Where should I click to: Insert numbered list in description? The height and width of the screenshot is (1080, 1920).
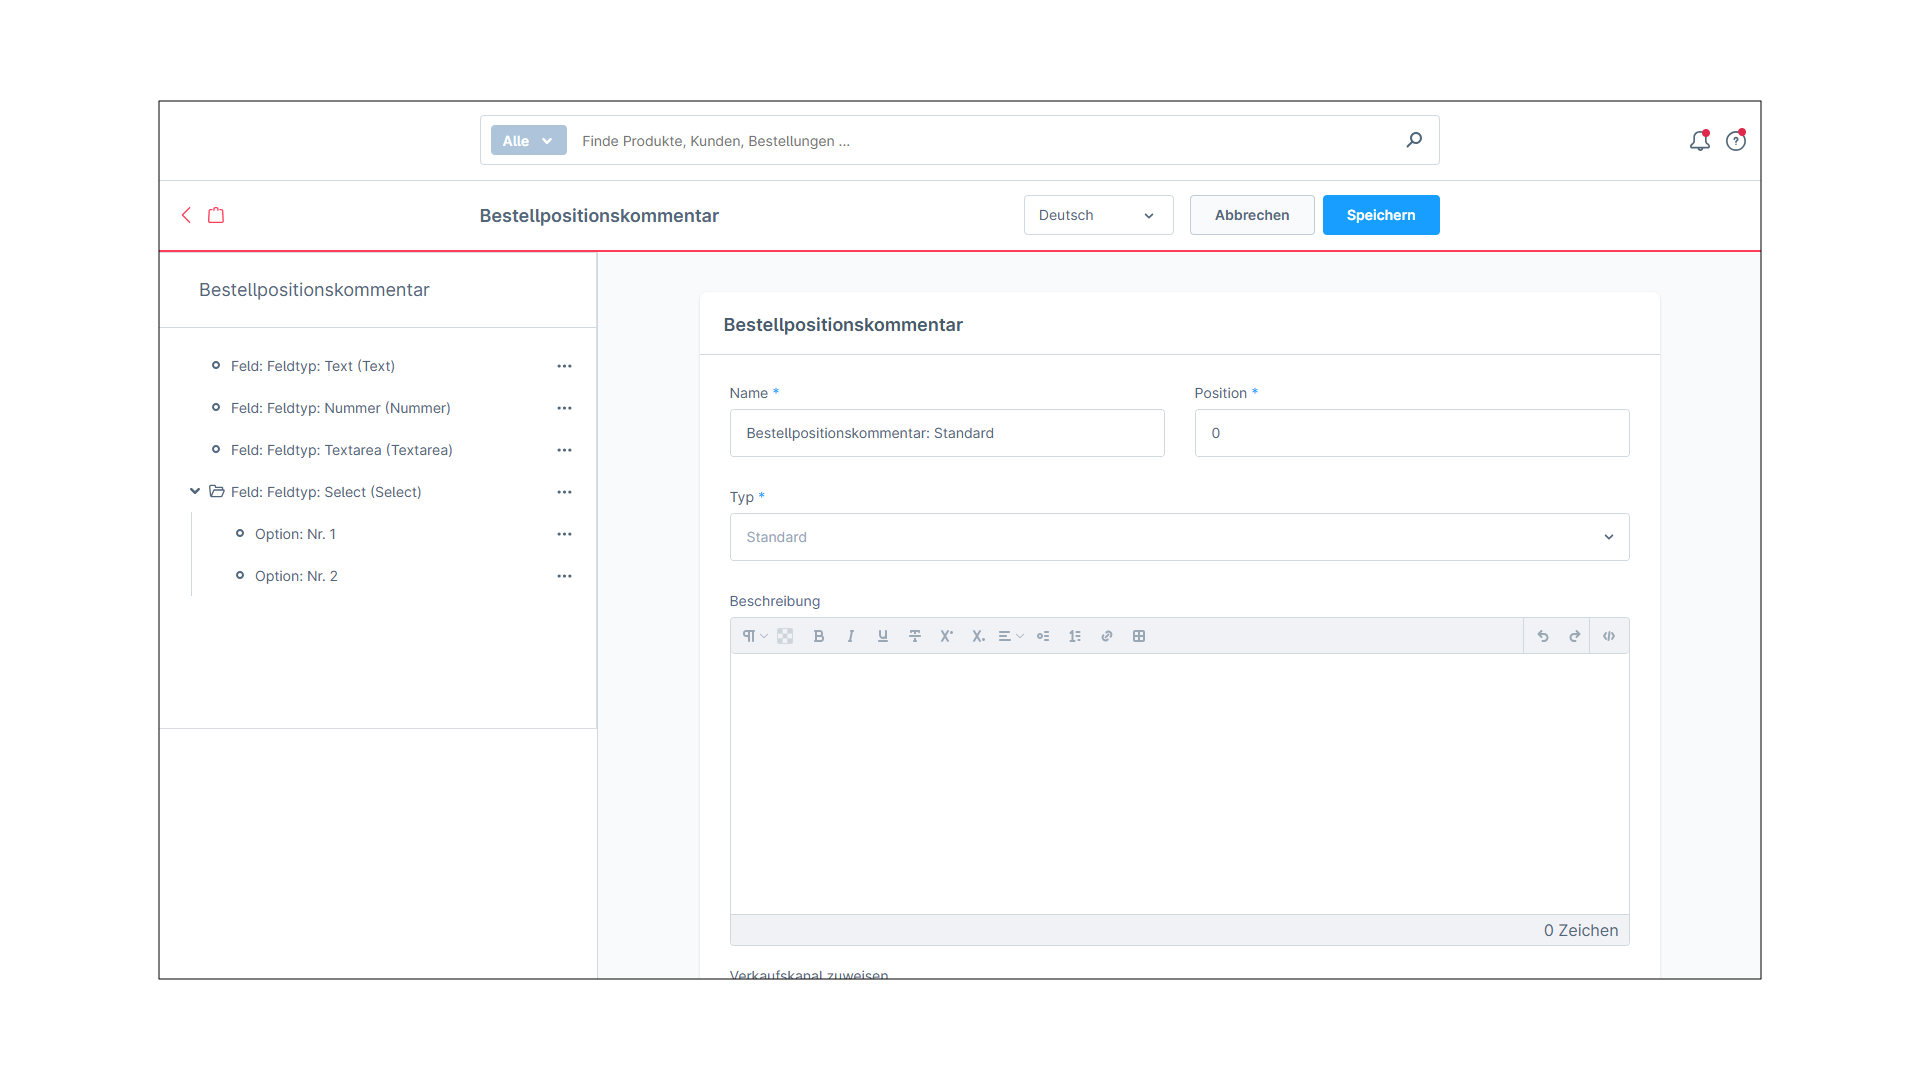(x=1075, y=636)
